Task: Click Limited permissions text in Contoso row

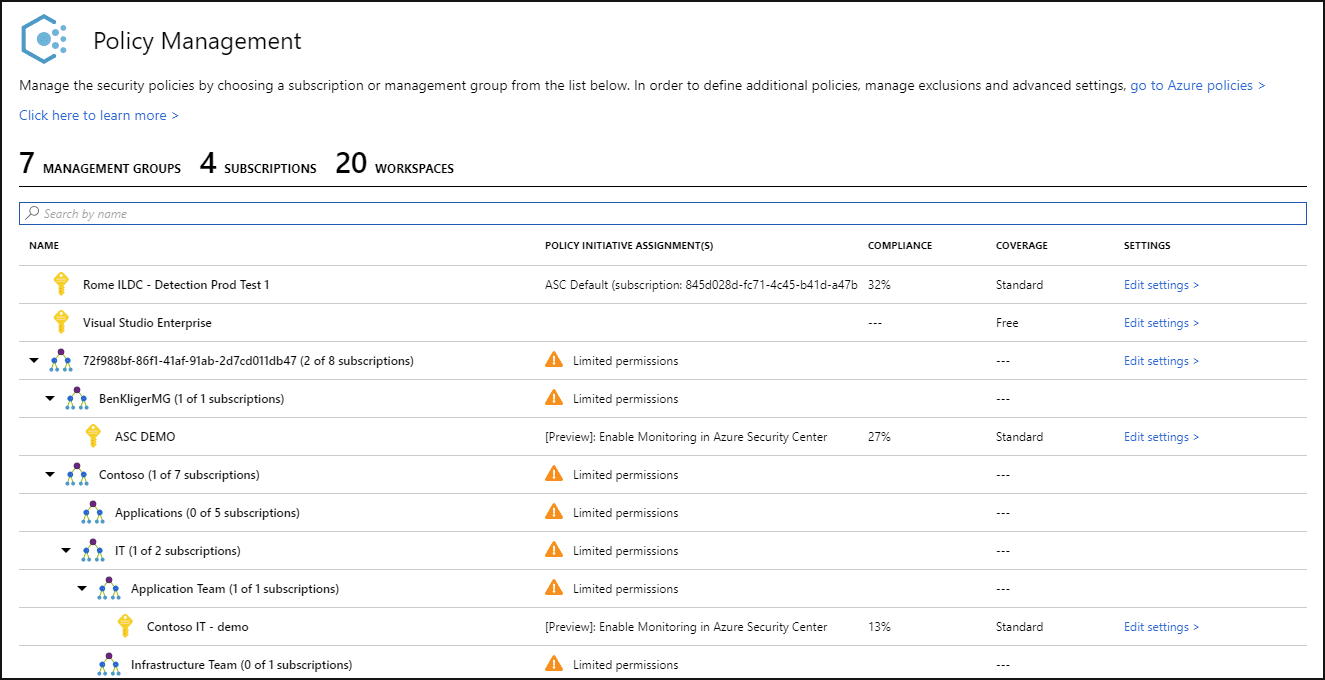Action: coord(625,475)
